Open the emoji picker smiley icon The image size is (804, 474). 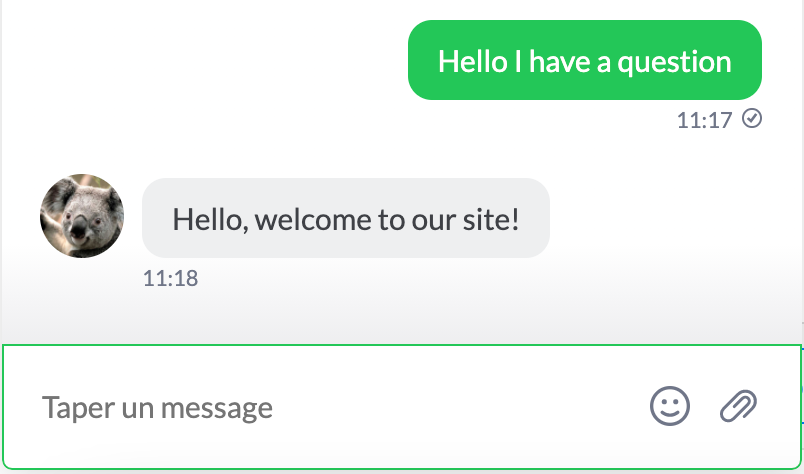point(670,405)
